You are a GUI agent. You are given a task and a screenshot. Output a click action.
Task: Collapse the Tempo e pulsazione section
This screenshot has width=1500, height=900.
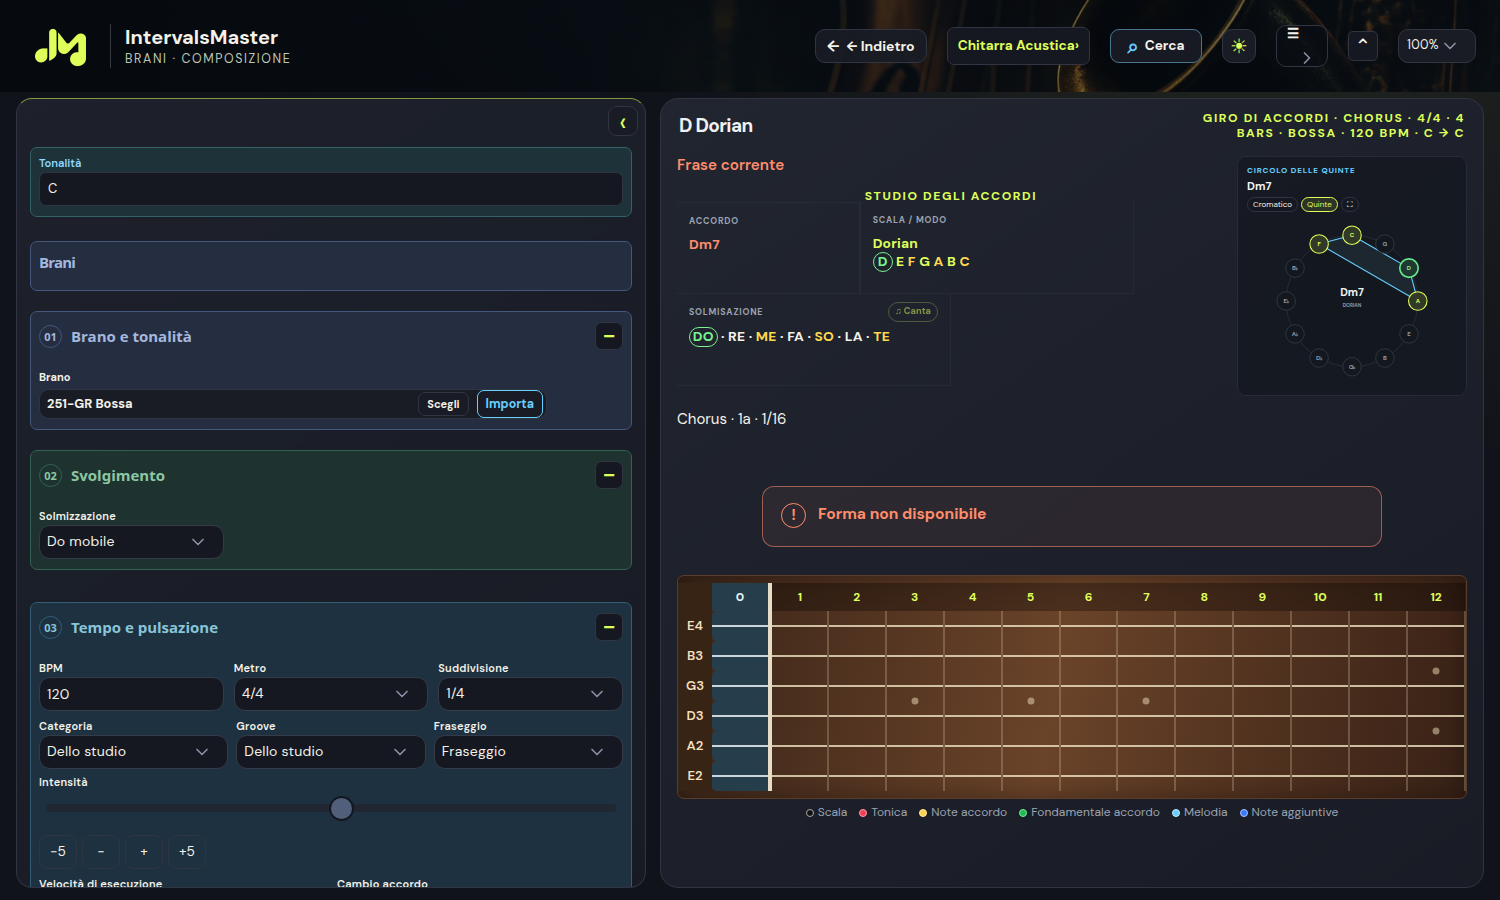[x=609, y=627]
